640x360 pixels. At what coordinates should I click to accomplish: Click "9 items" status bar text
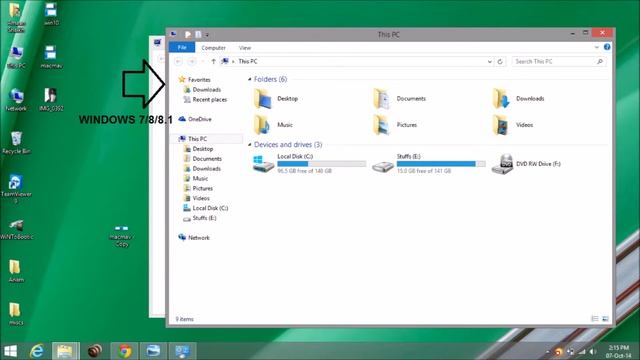[x=184, y=319]
